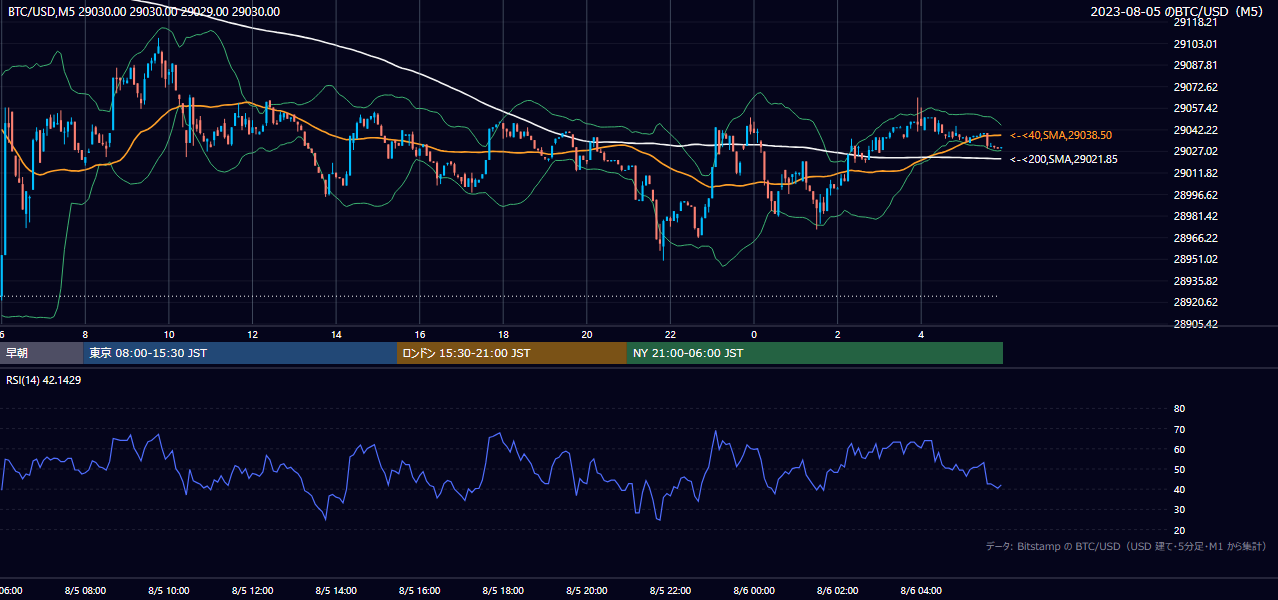Click the 28905.42 price axis label
The width and height of the screenshot is (1278, 600).
(x=1195, y=324)
